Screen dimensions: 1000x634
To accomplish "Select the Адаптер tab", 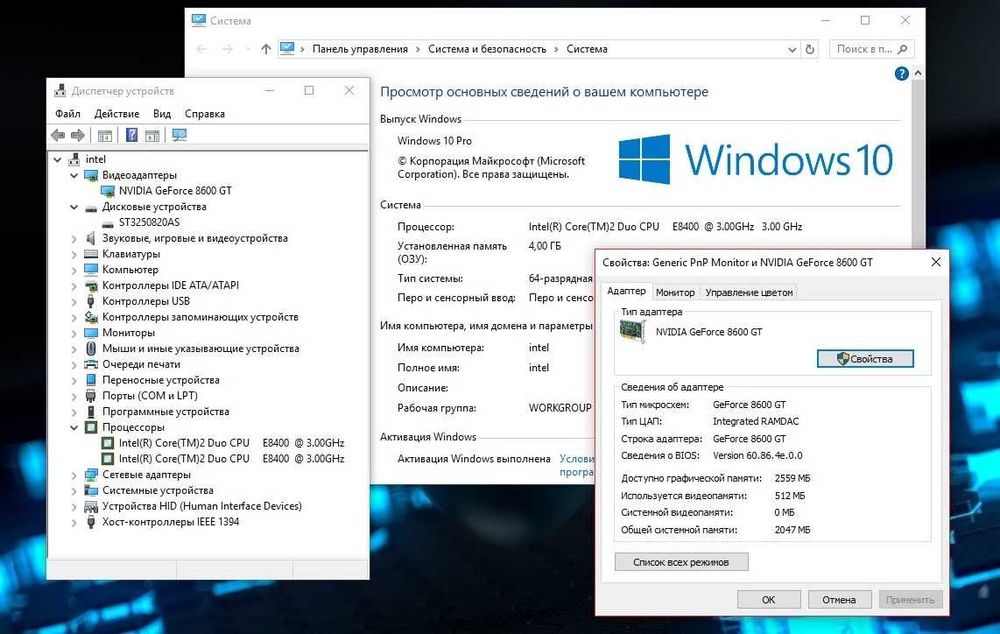I will point(626,291).
